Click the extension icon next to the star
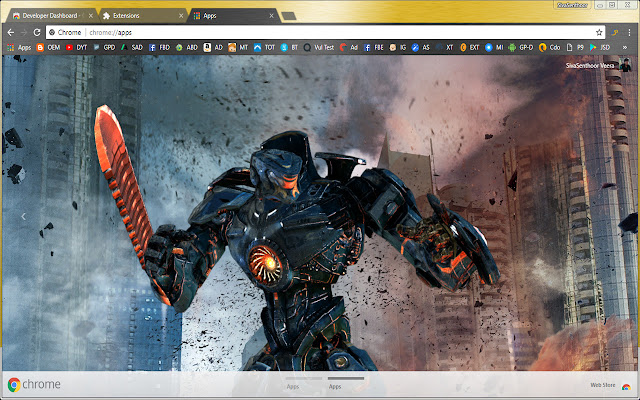 pyautogui.click(x=615, y=32)
